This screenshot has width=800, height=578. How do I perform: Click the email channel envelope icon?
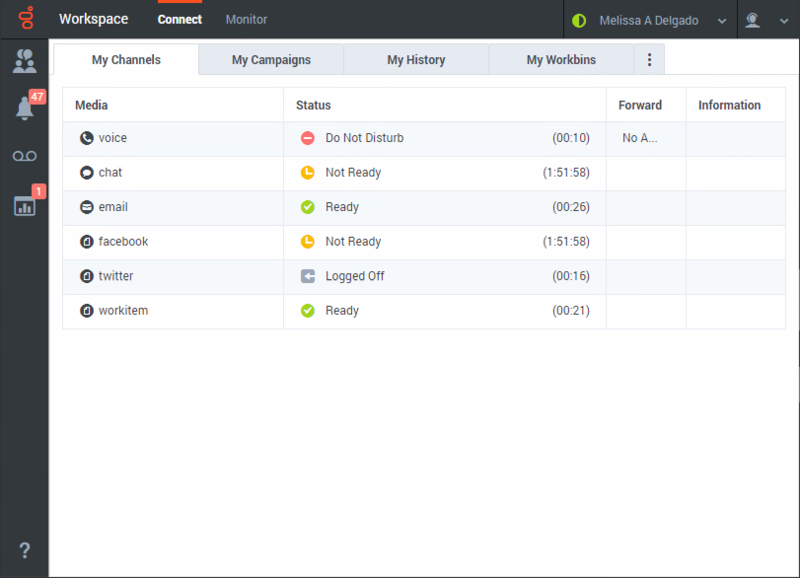(84, 207)
